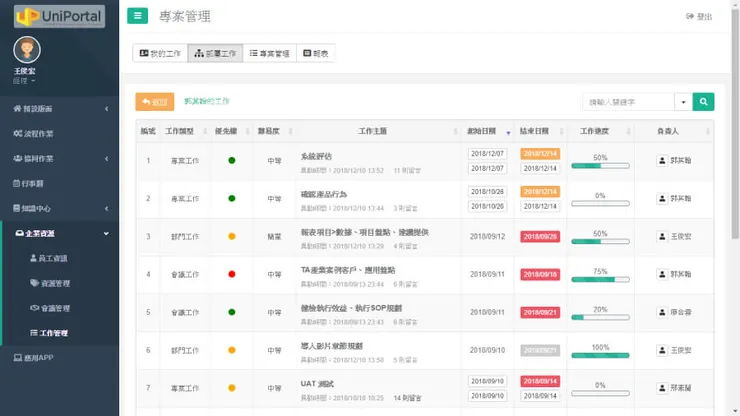Sort by the 工作進度 progress column
Screen dimensions: 740x416
pyautogui.click(x=600, y=131)
